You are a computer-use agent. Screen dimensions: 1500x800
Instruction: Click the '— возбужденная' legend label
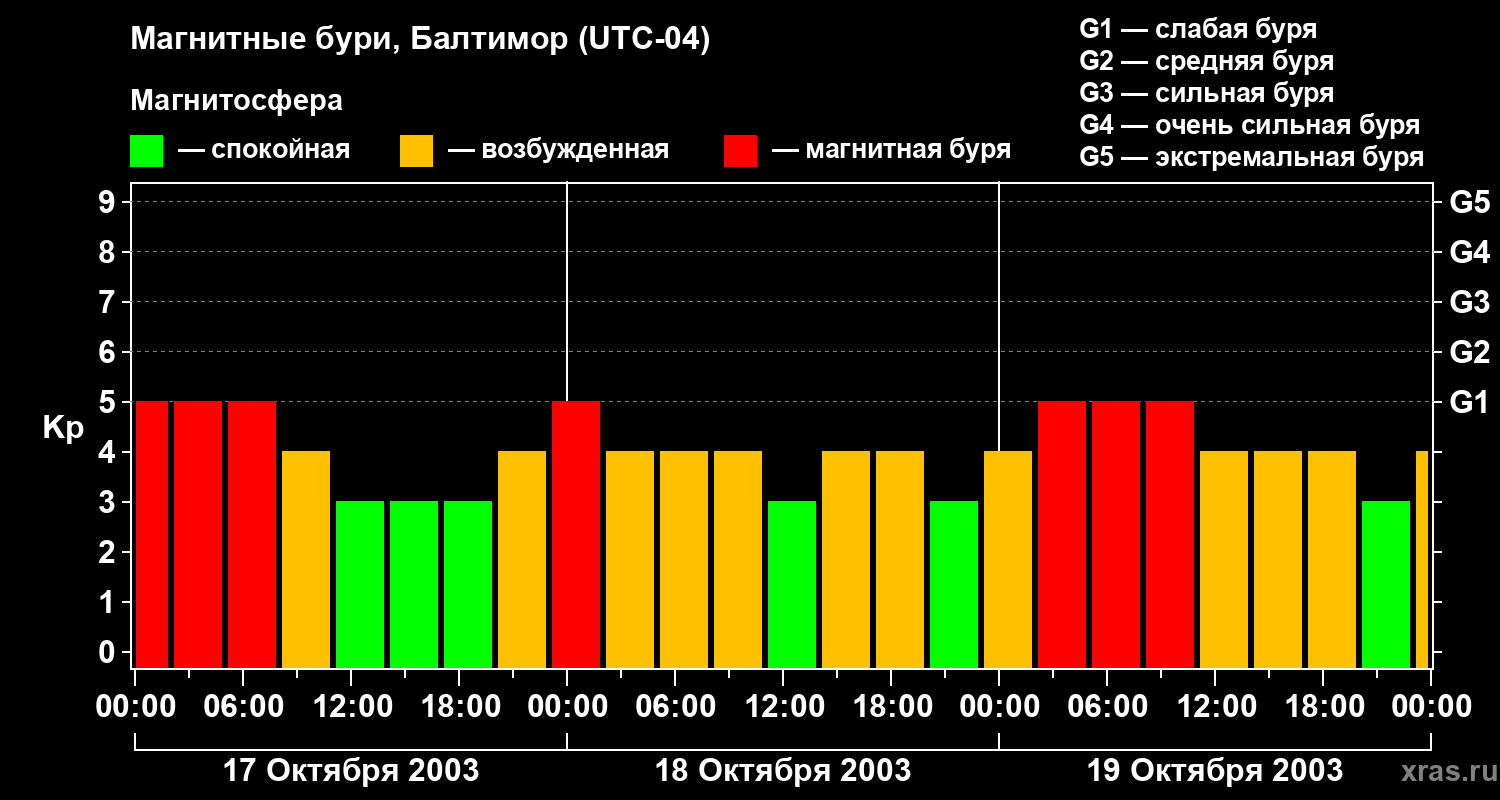[x=558, y=151]
